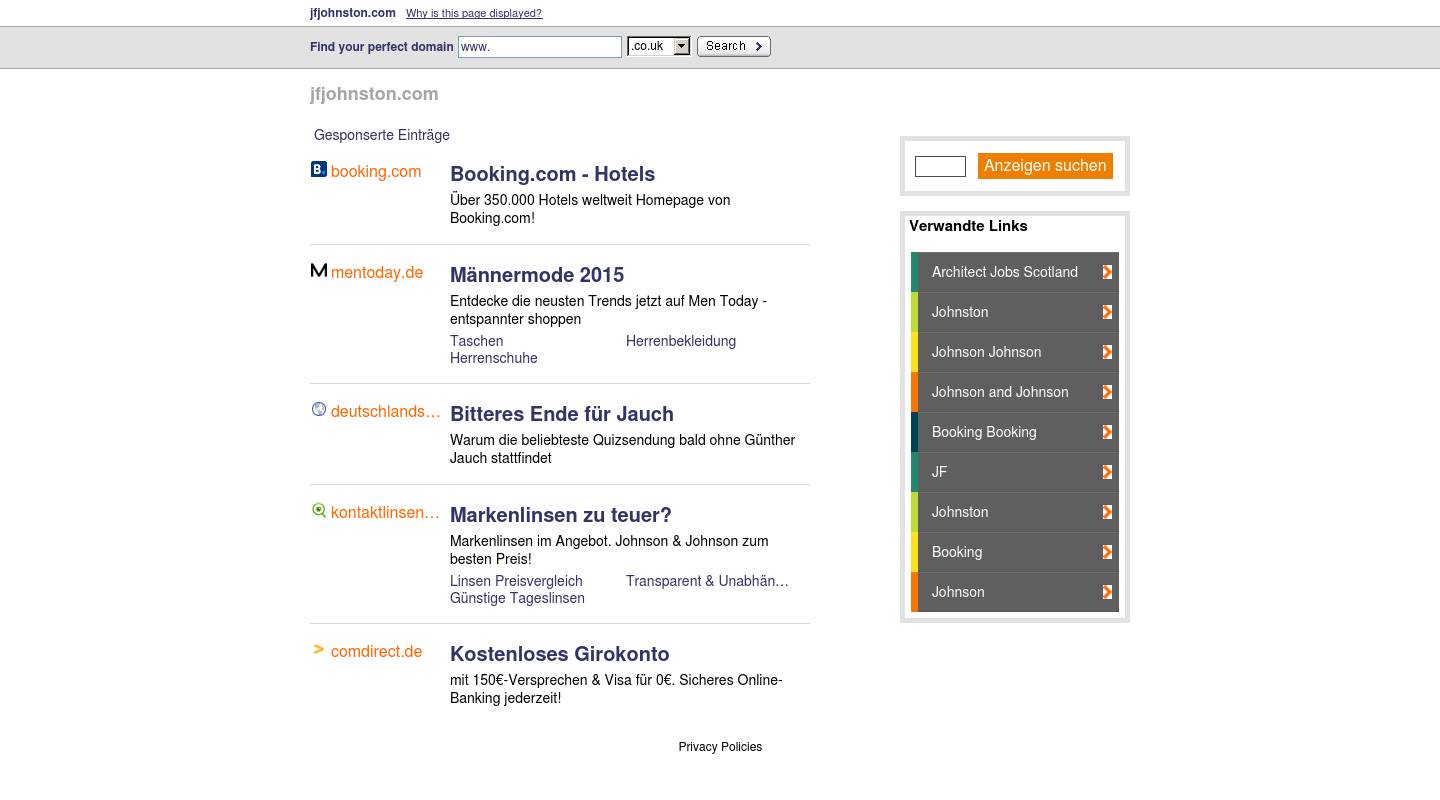Click the orange arrow icon beside comdirect.de
Image resolution: width=1440 pixels, height=800 pixels.
[x=319, y=649]
